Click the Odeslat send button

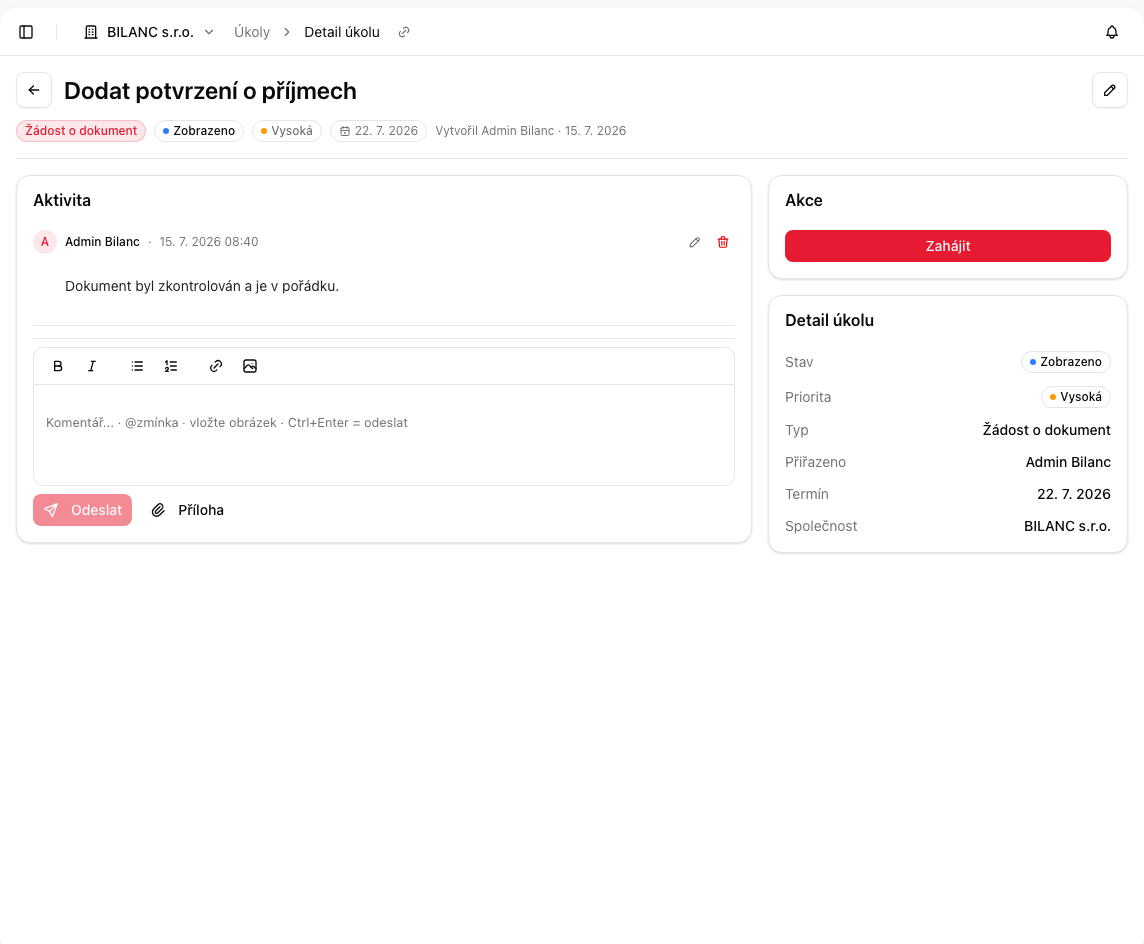tap(82, 510)
